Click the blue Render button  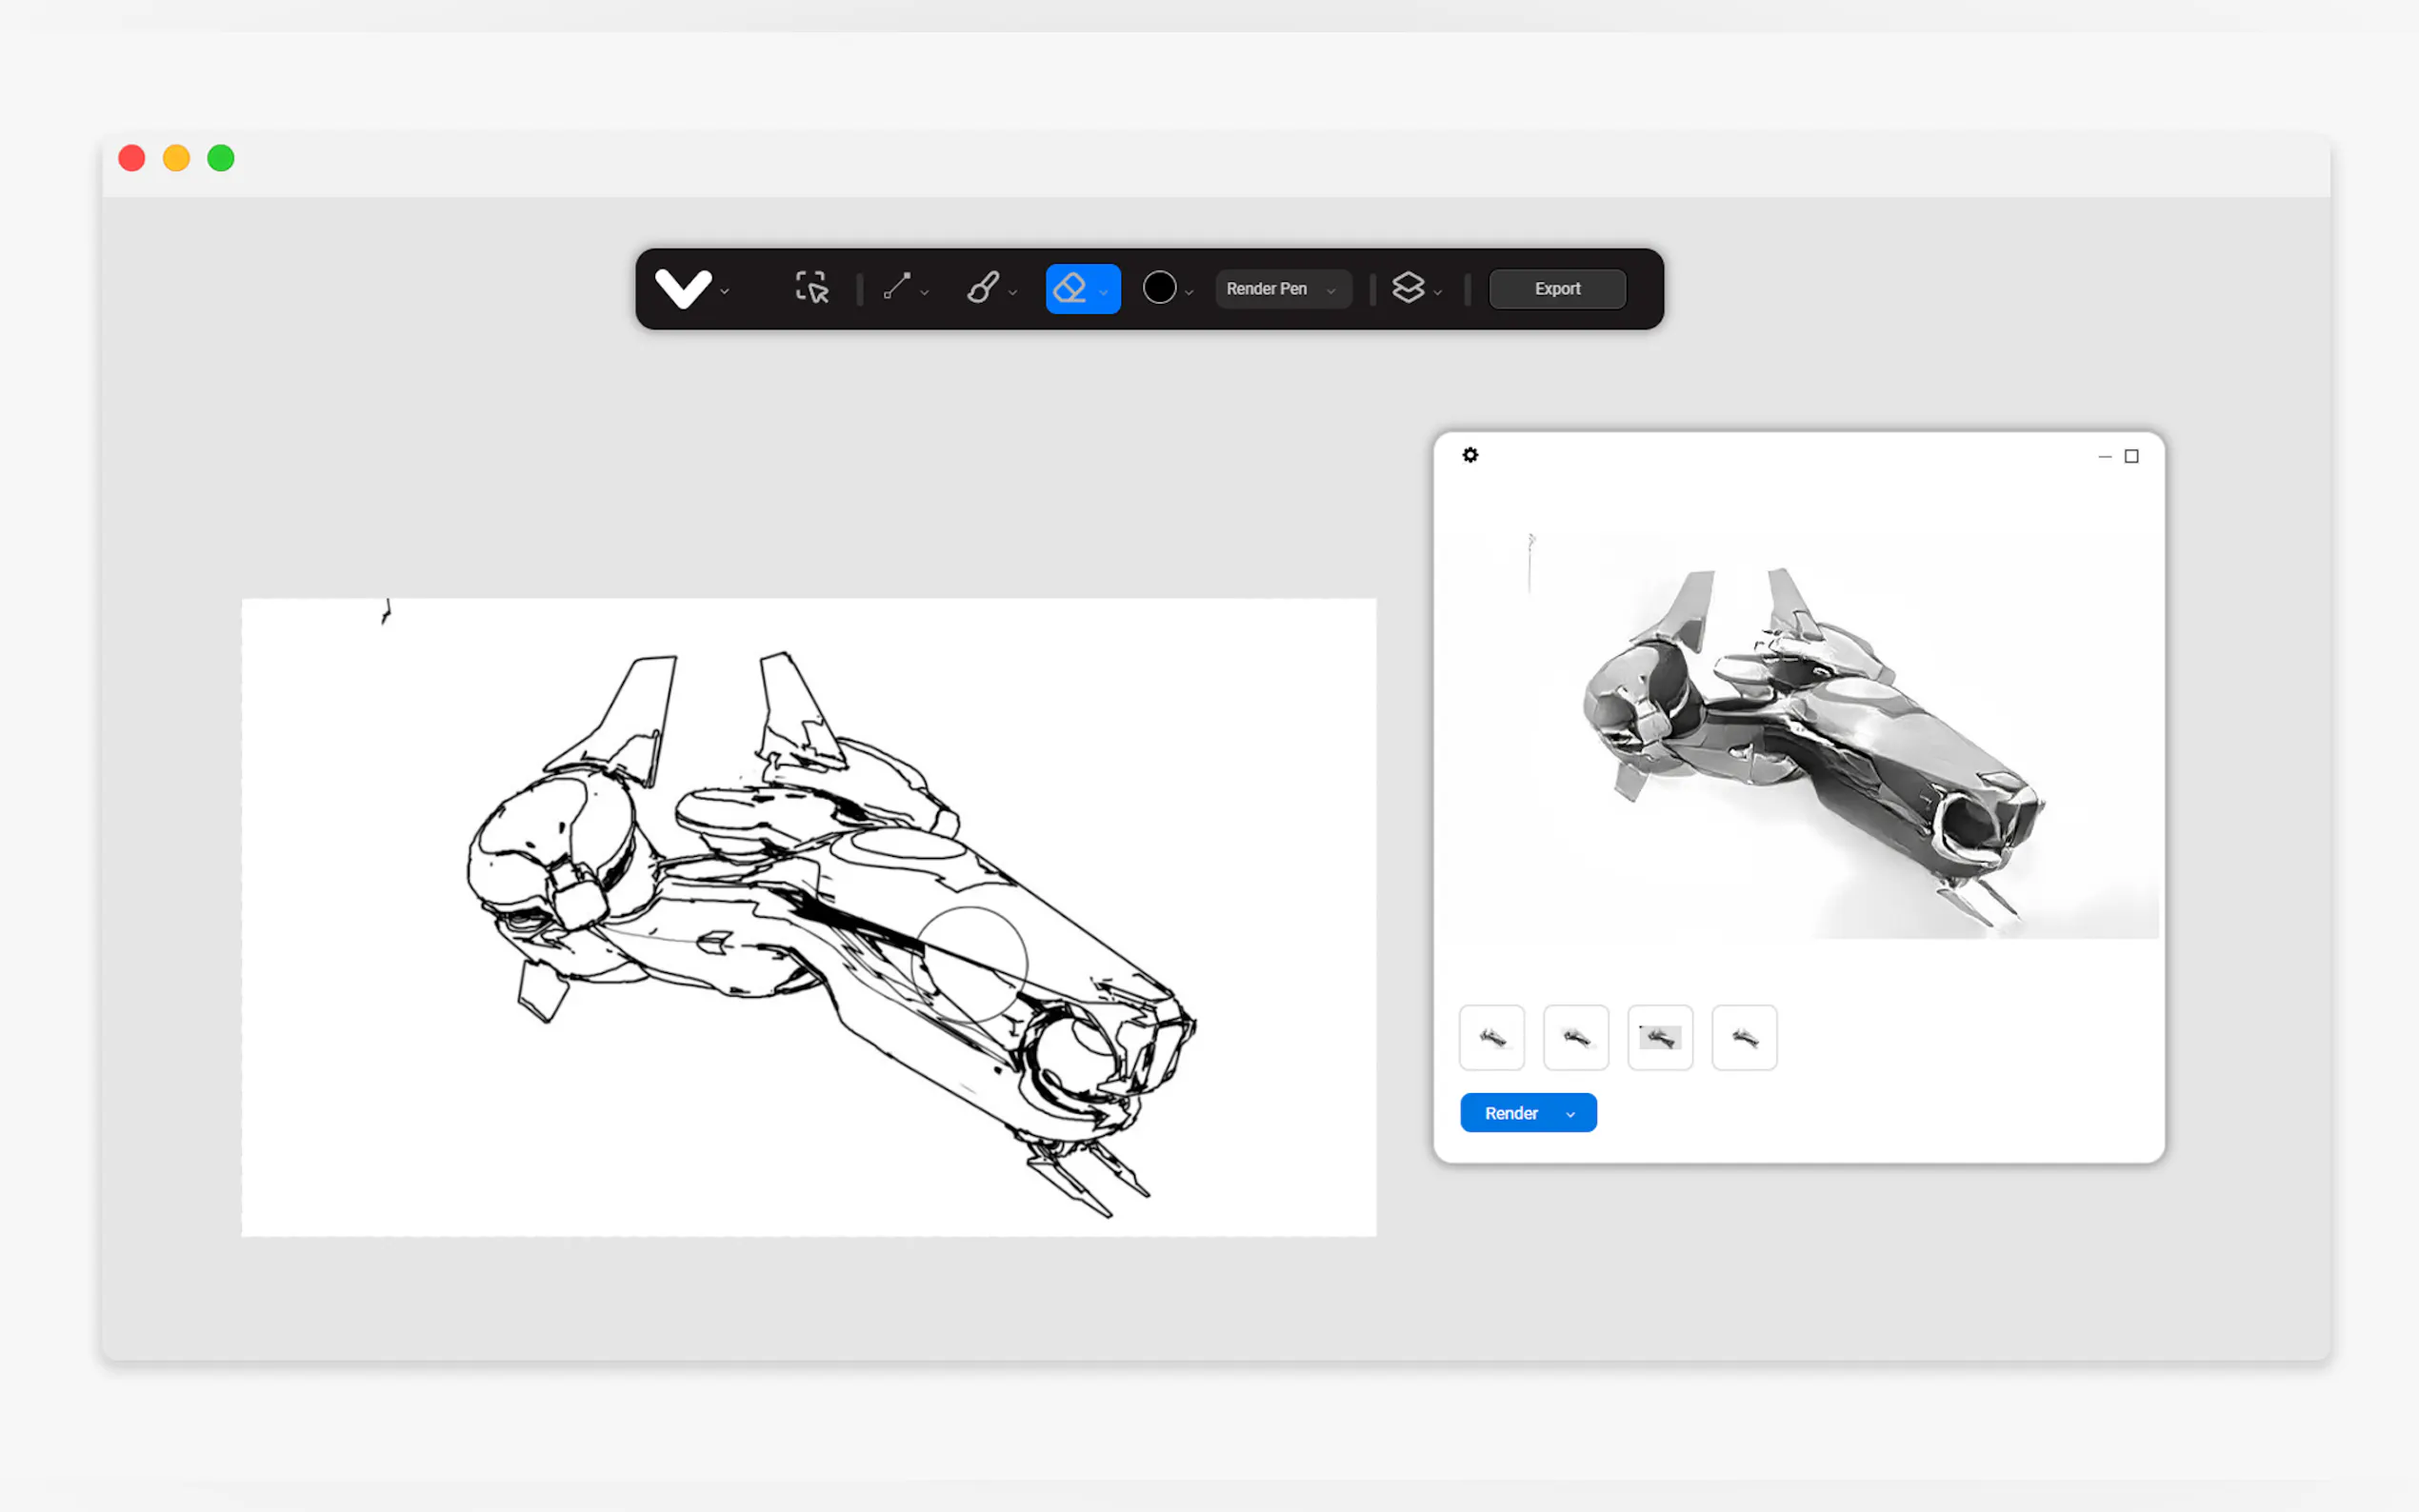click(x=1510, y=1113)
